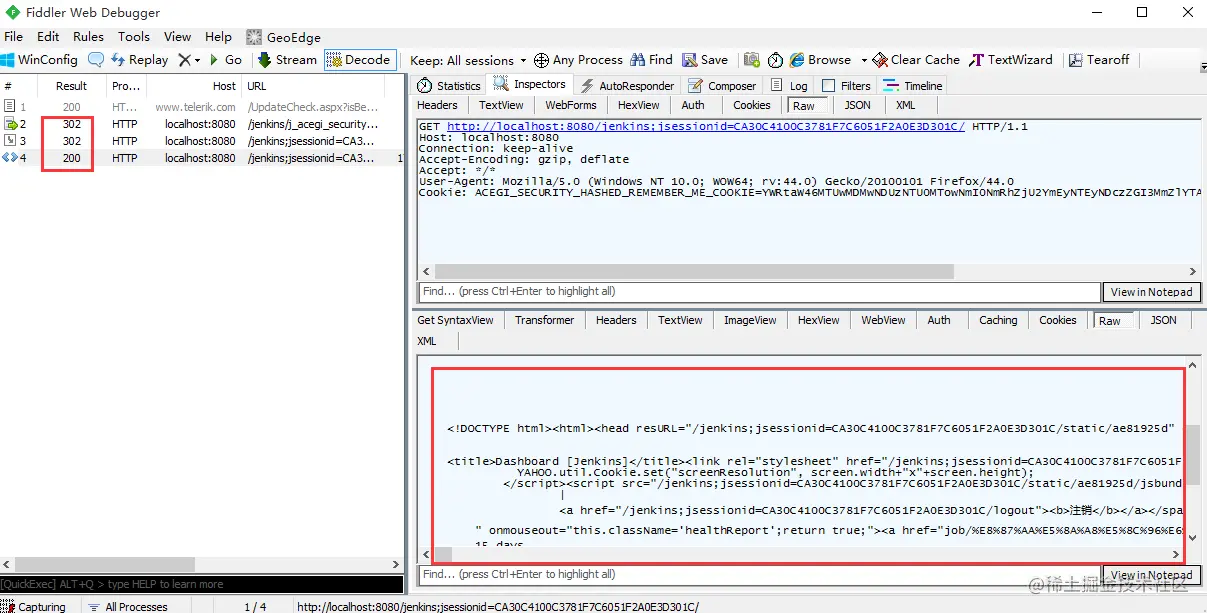
Task: Enable the Filters tab checkbox
Action: point(828,86)
